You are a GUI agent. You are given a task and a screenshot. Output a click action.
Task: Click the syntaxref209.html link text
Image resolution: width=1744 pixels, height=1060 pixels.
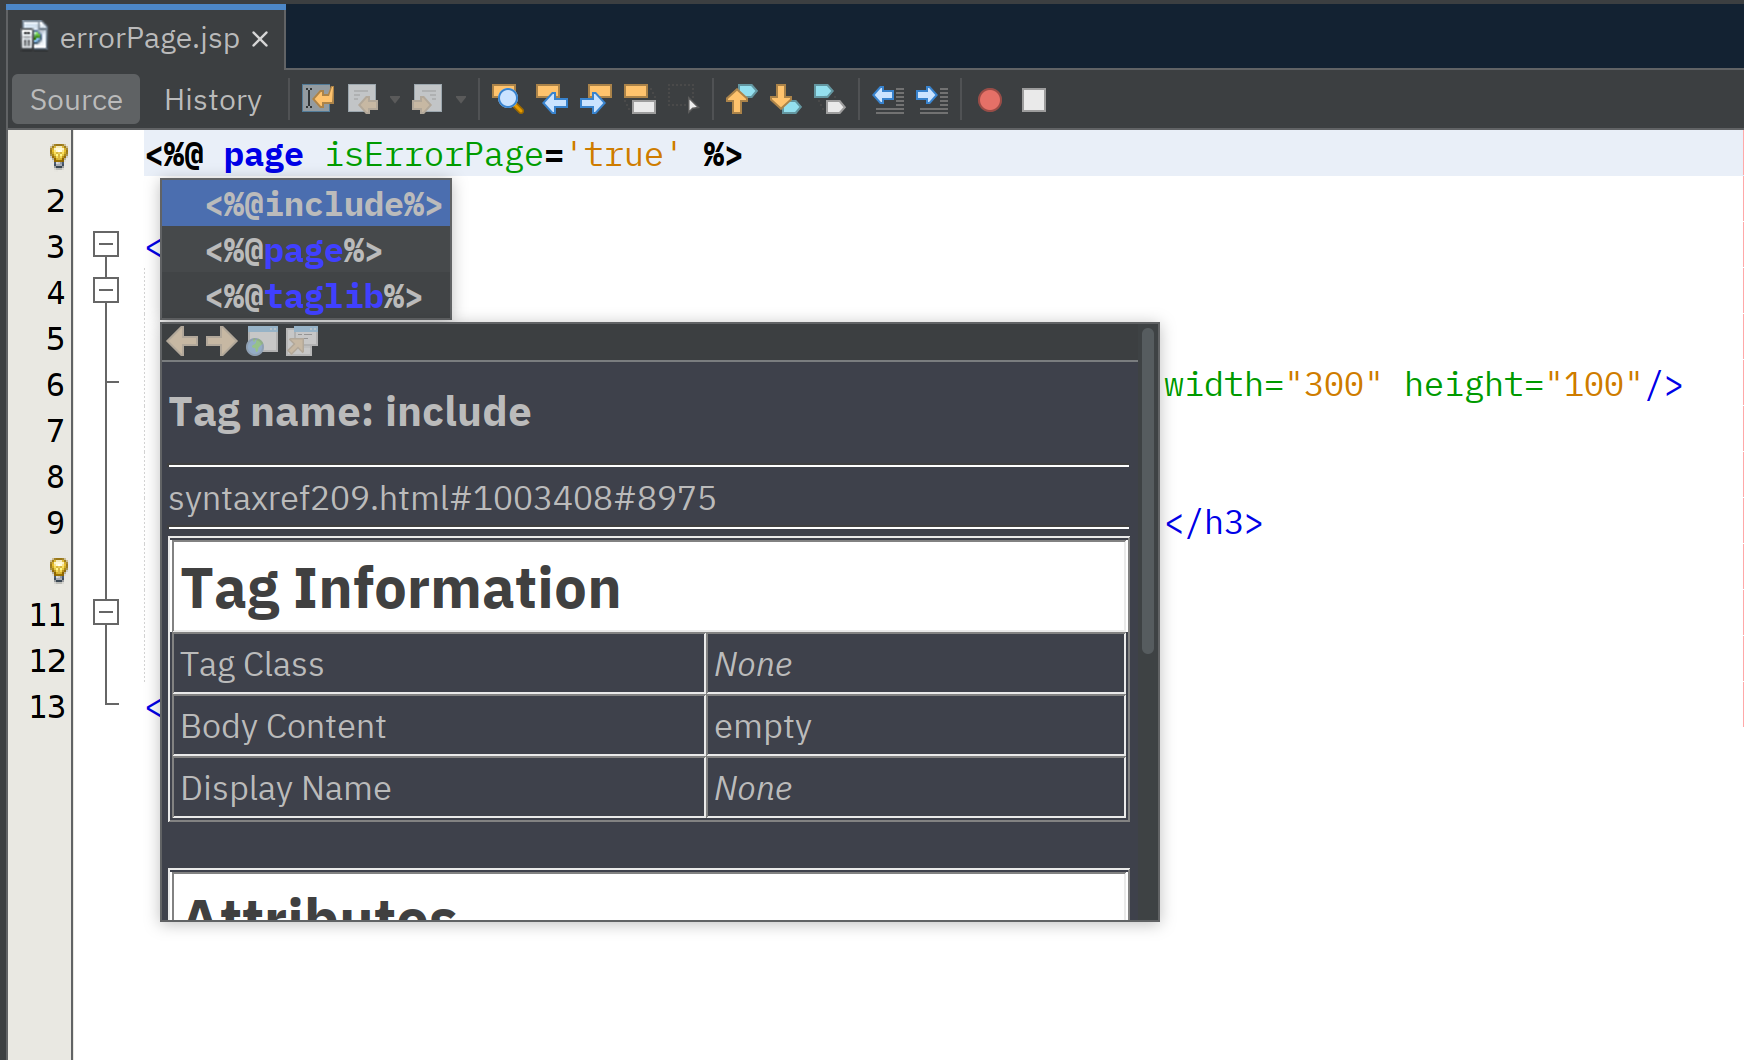point(442,498)
